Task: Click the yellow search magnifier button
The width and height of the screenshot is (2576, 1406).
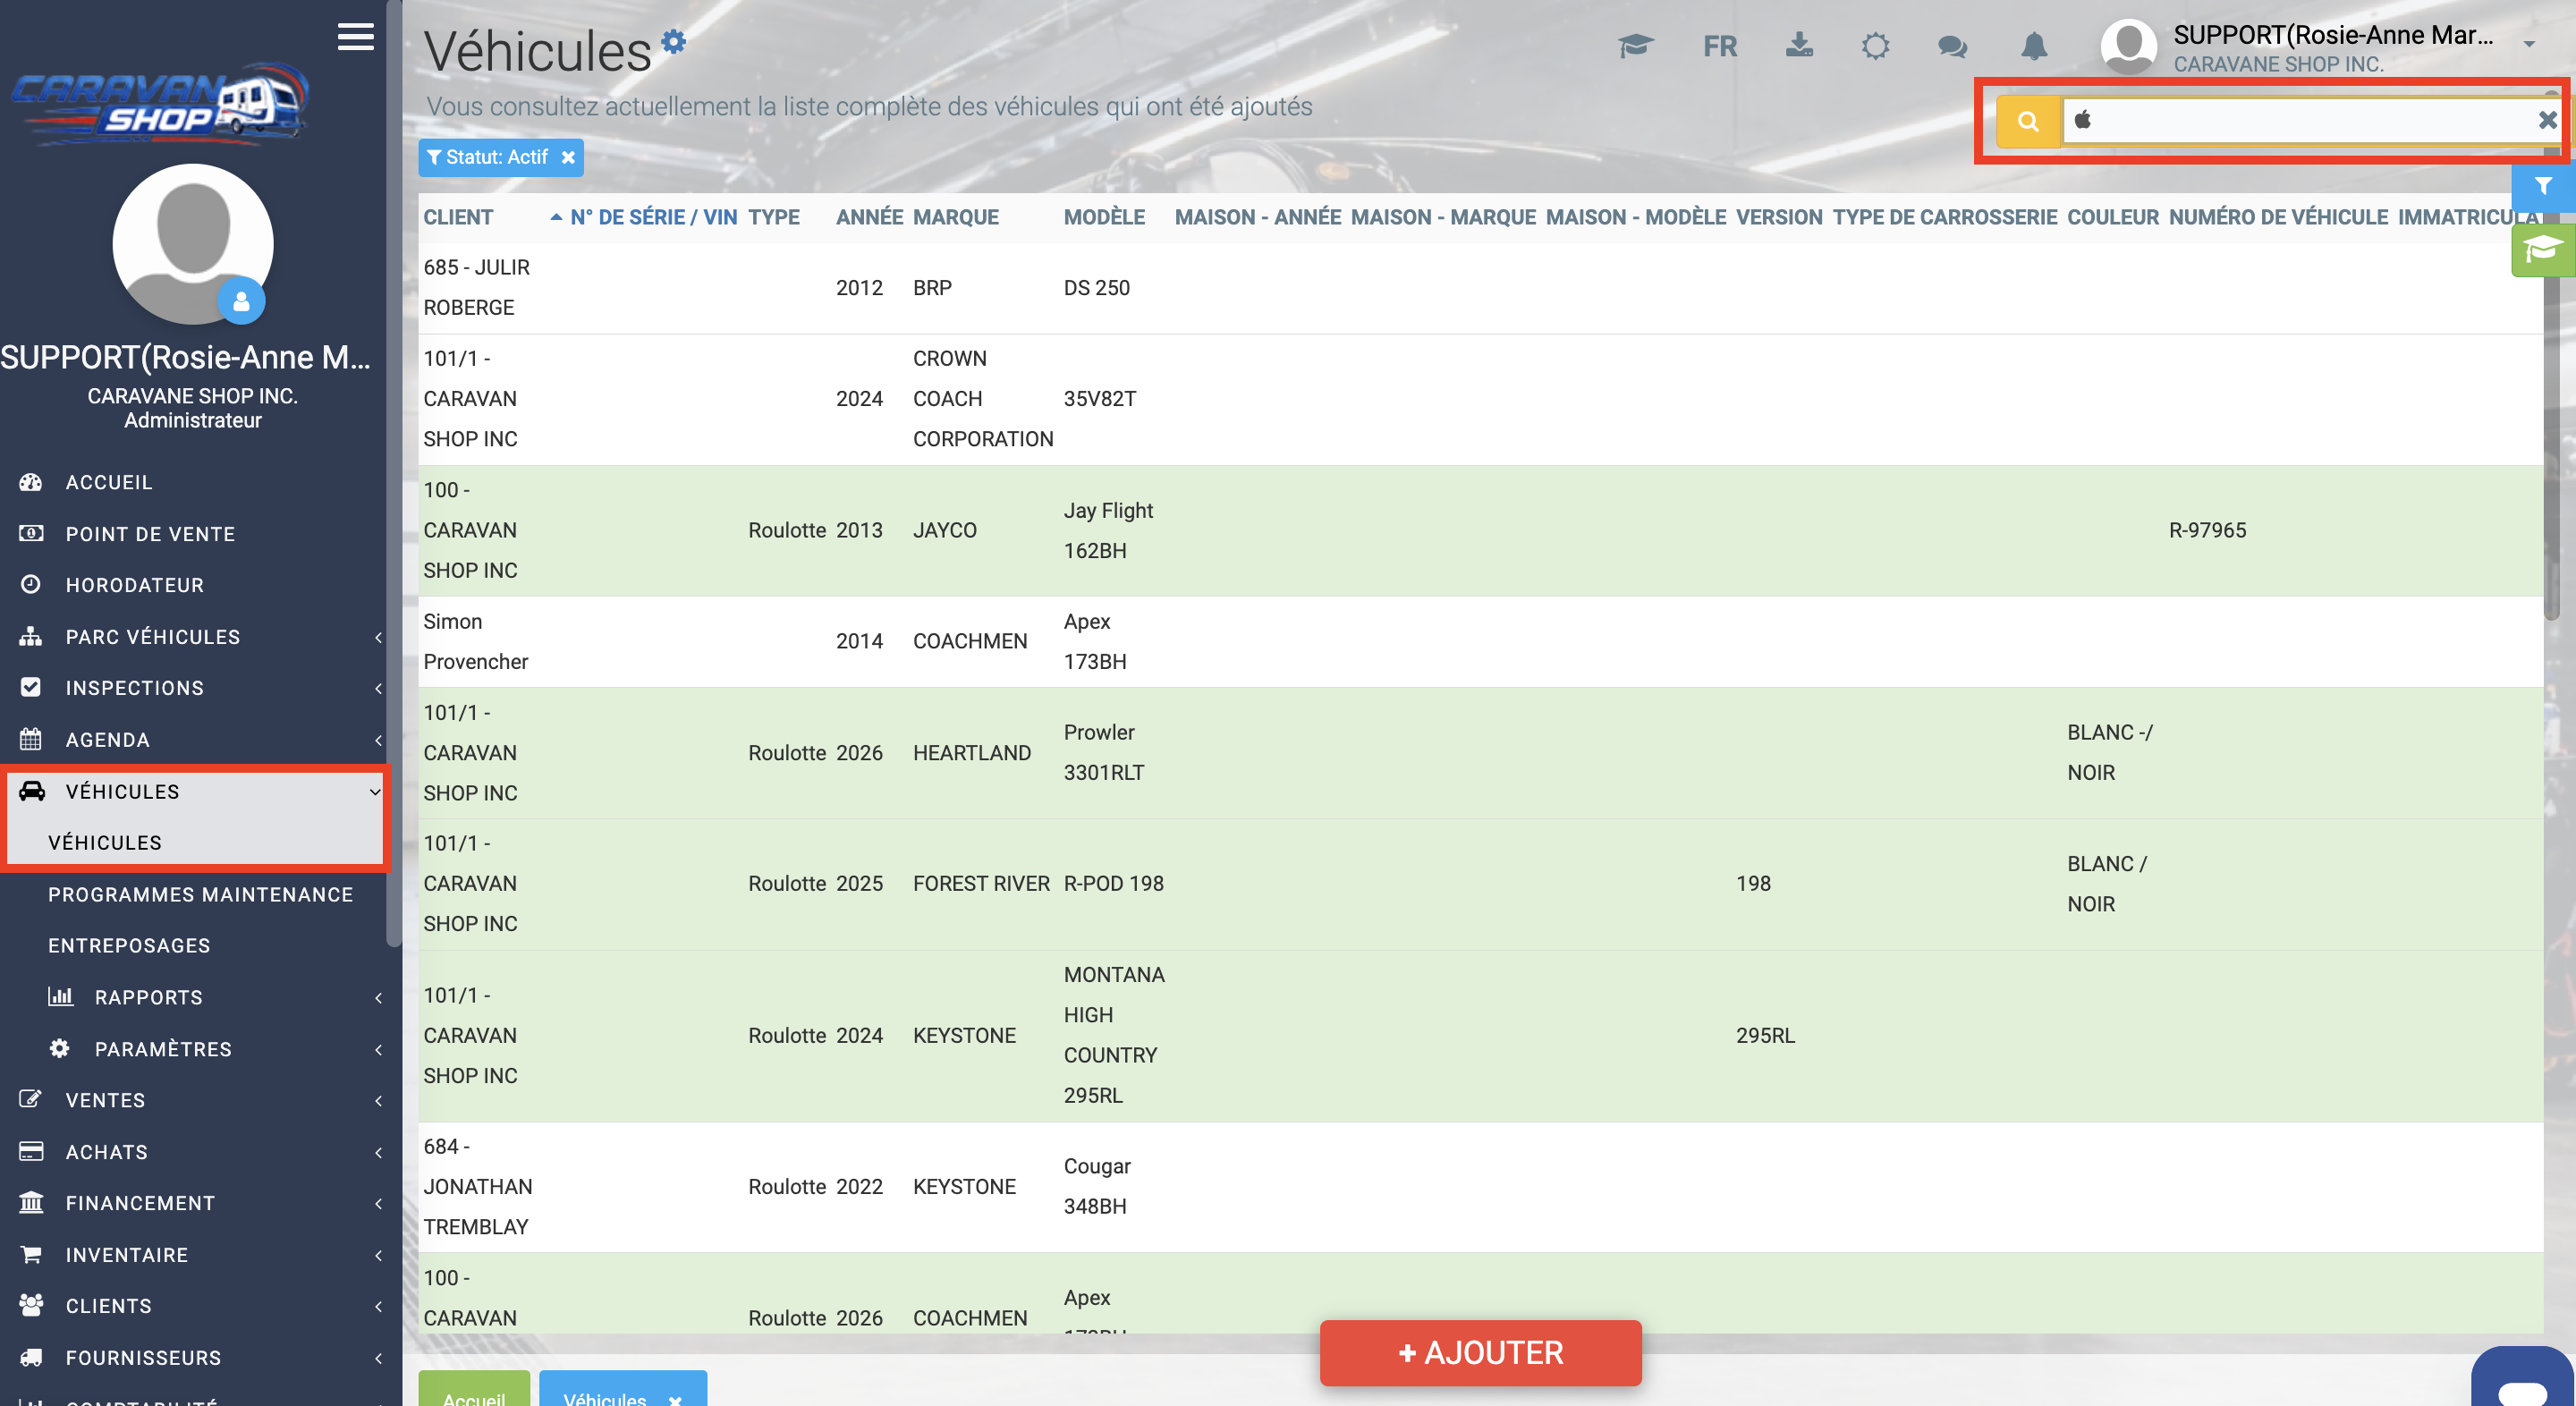Action: pos(2028,121)
